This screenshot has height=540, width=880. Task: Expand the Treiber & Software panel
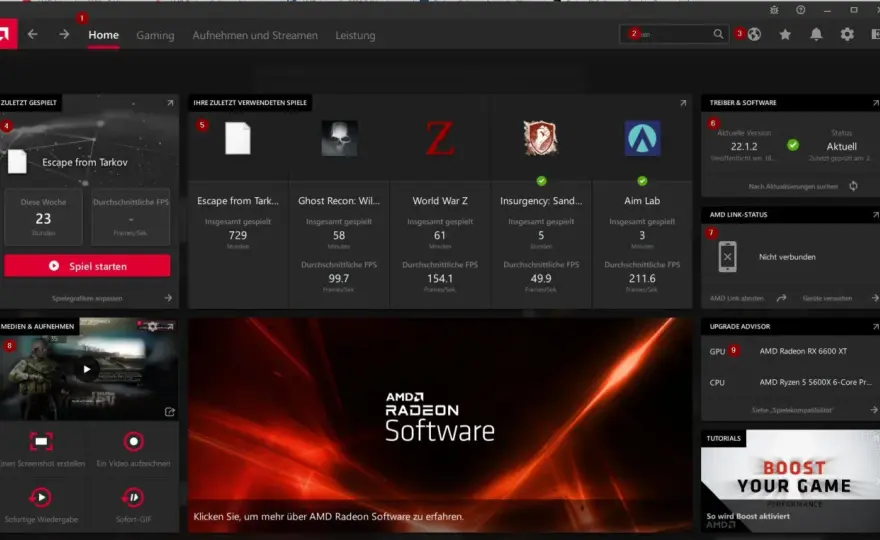point(875,103)
